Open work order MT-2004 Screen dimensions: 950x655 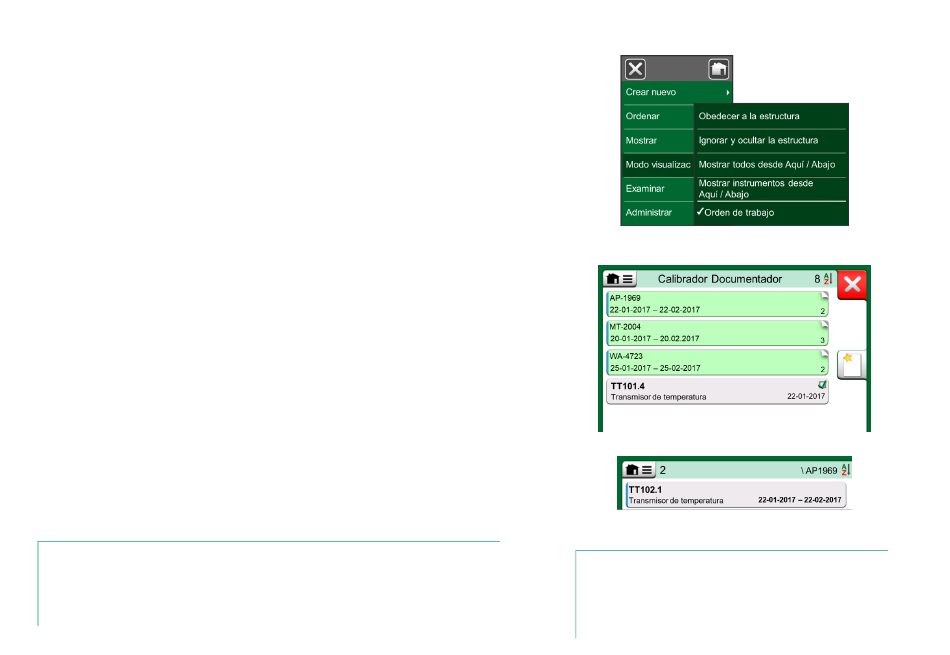click(x=717, y=333)
